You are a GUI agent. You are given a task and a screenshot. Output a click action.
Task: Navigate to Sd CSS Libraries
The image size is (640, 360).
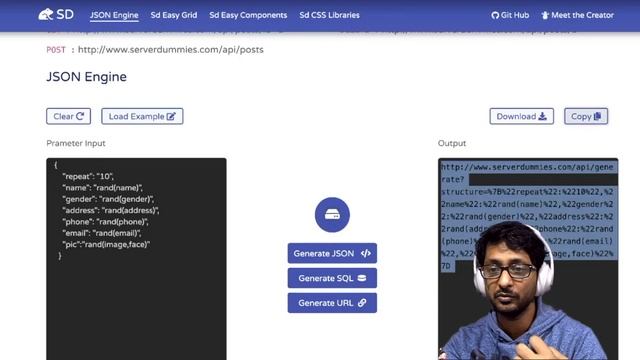coord(329,15)
